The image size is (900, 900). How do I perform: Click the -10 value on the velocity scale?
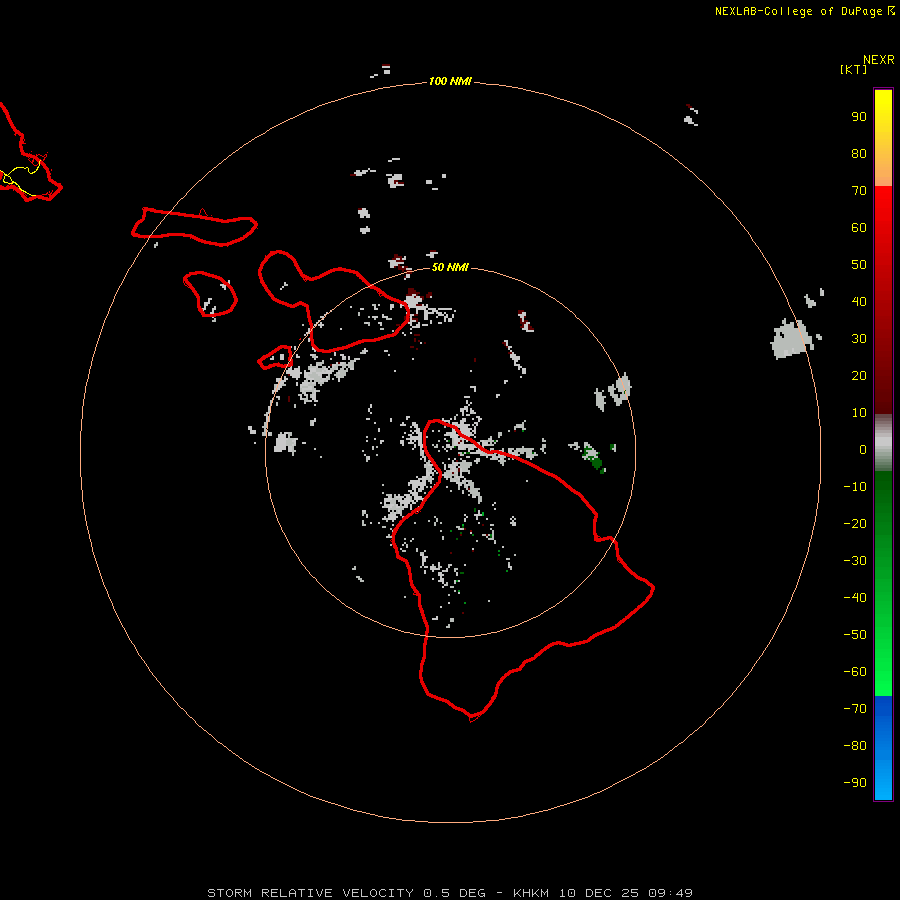[x=855, y=487]
